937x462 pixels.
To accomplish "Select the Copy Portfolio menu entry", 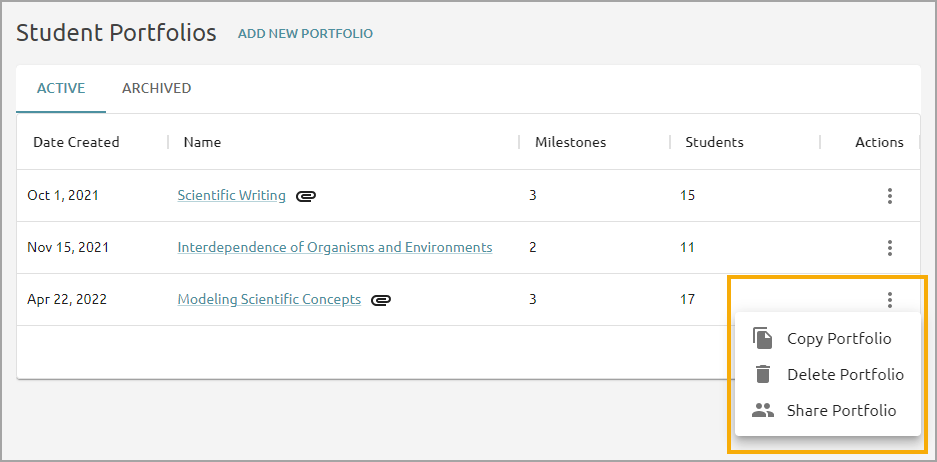I will (x=828, y=338).
